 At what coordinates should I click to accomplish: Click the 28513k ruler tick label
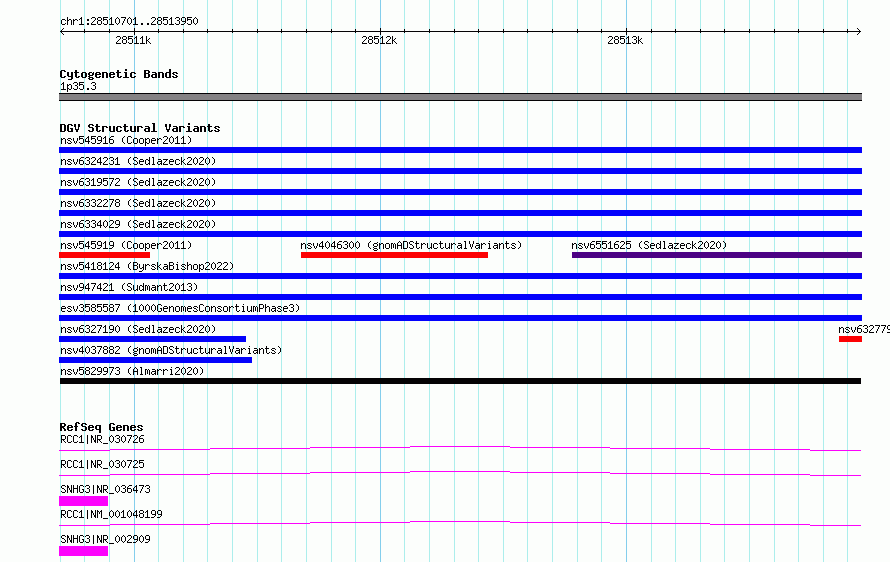[x=625, y=40]
